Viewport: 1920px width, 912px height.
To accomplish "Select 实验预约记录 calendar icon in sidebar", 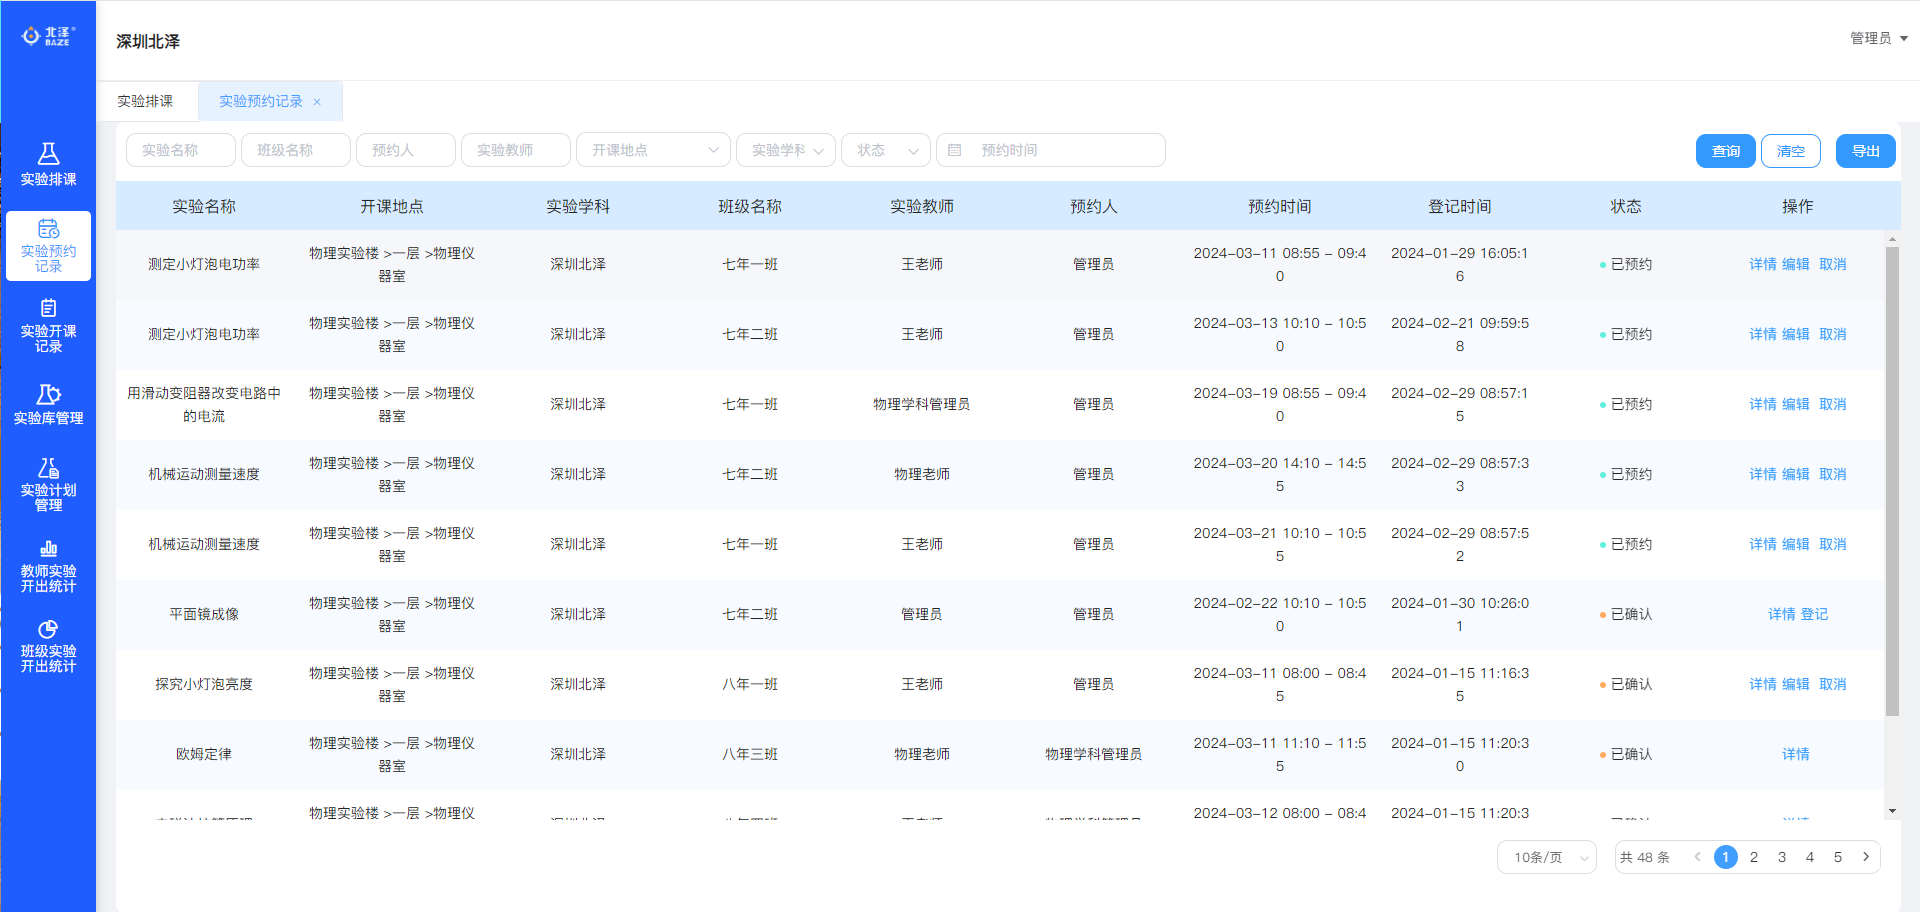I will click(x=48, y=229).
